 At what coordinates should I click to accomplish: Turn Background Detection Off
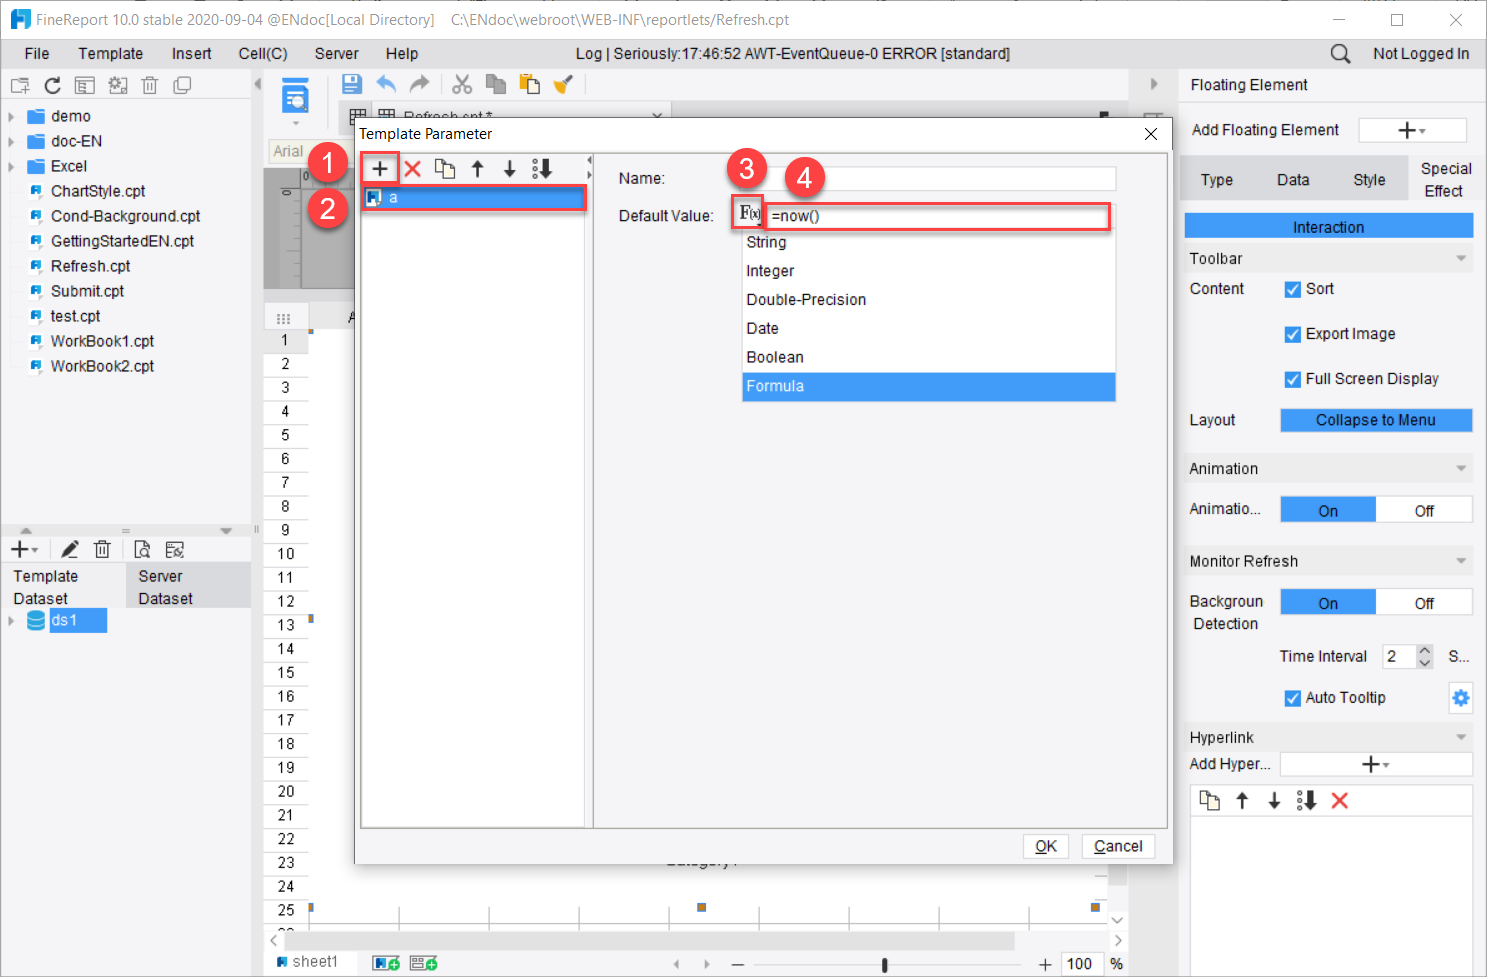(1424, 602)
